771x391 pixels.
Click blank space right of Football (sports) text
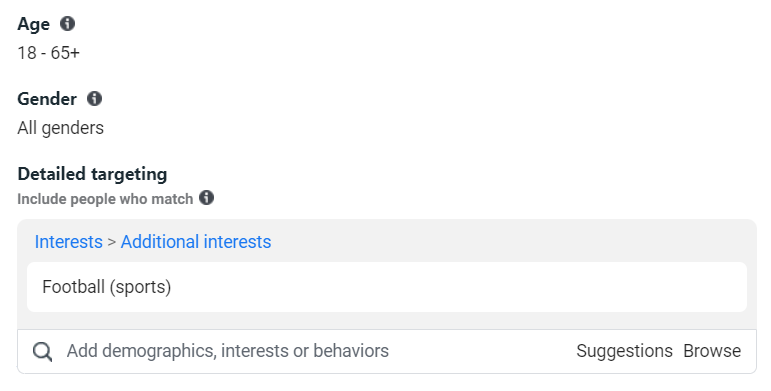coord(457,287)
